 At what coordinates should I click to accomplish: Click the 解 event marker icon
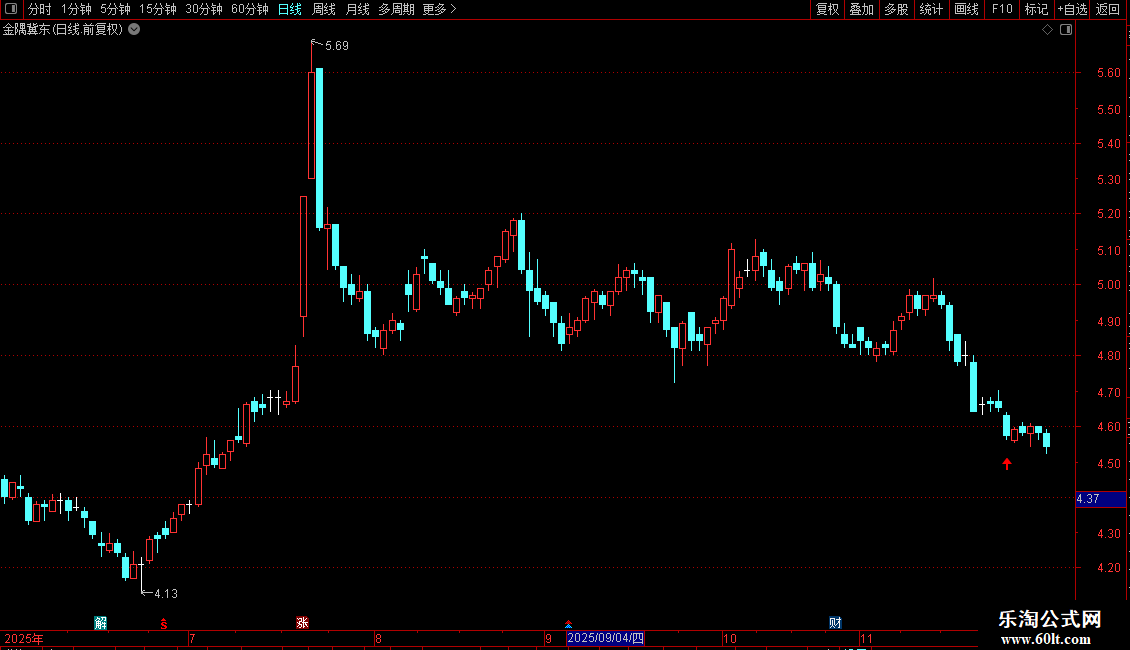point(100,623)
